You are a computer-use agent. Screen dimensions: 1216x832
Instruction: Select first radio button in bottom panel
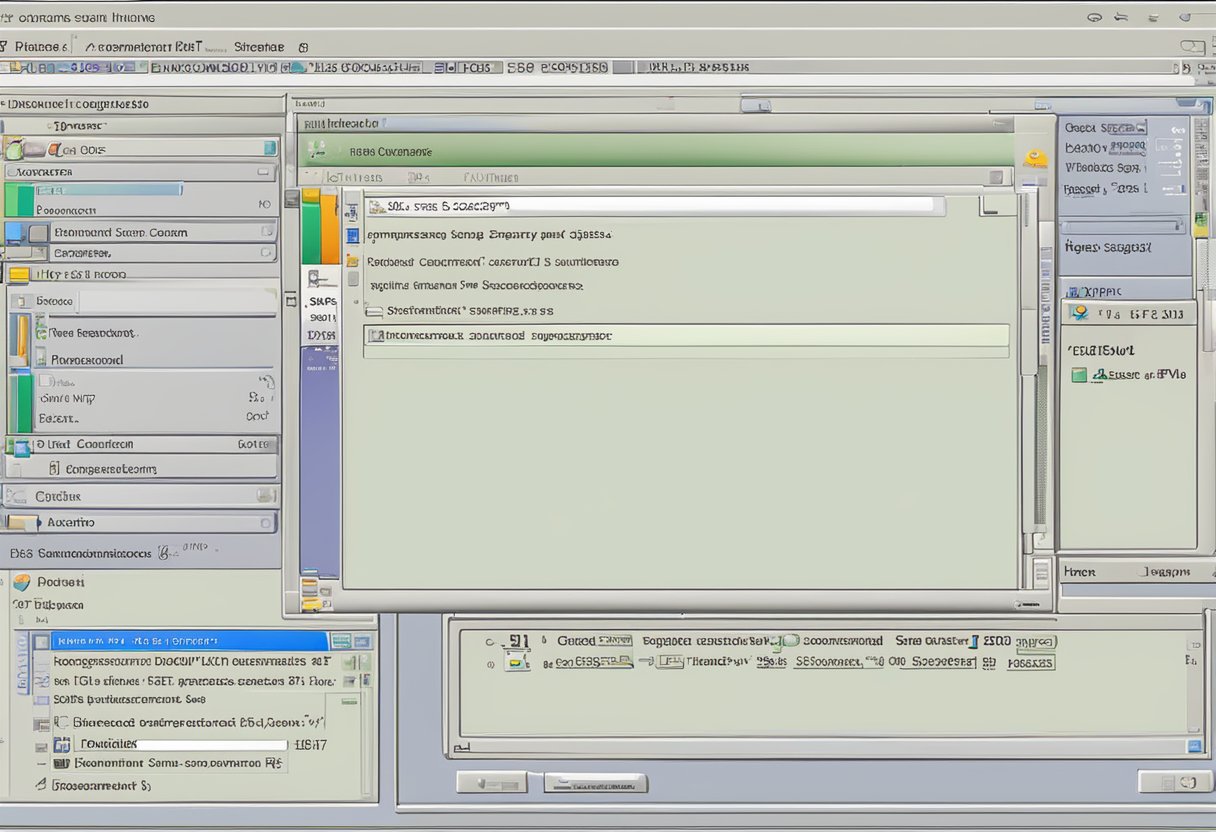(489, 642)
